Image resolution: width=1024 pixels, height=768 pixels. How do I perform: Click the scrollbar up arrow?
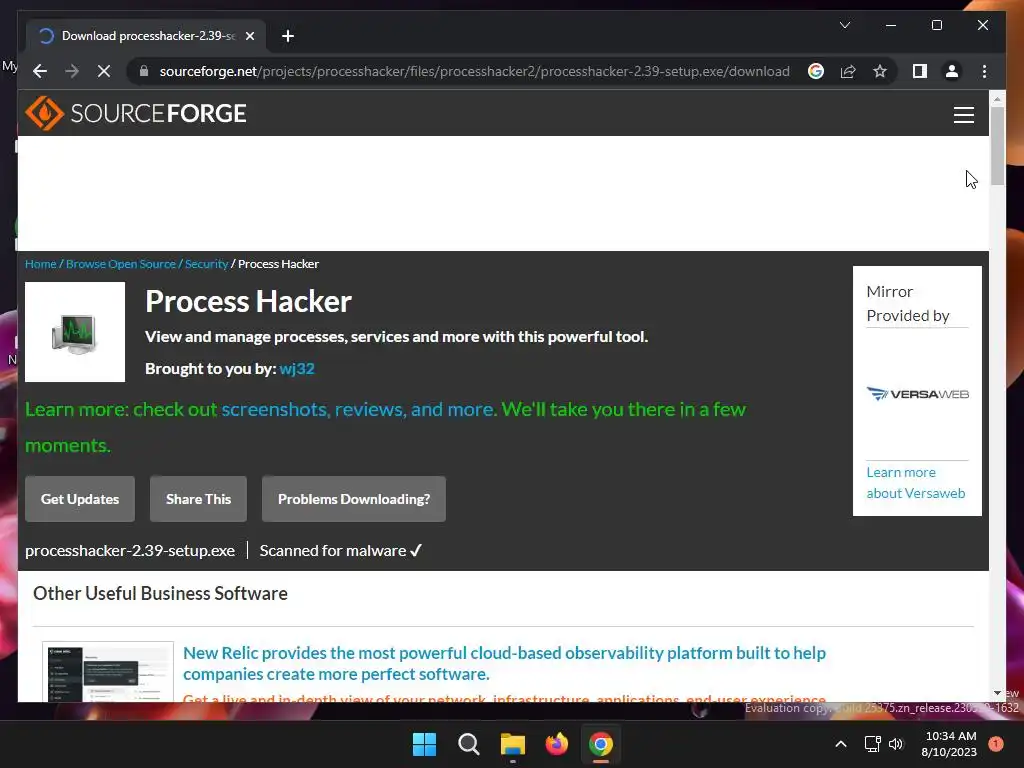point(997,99)
